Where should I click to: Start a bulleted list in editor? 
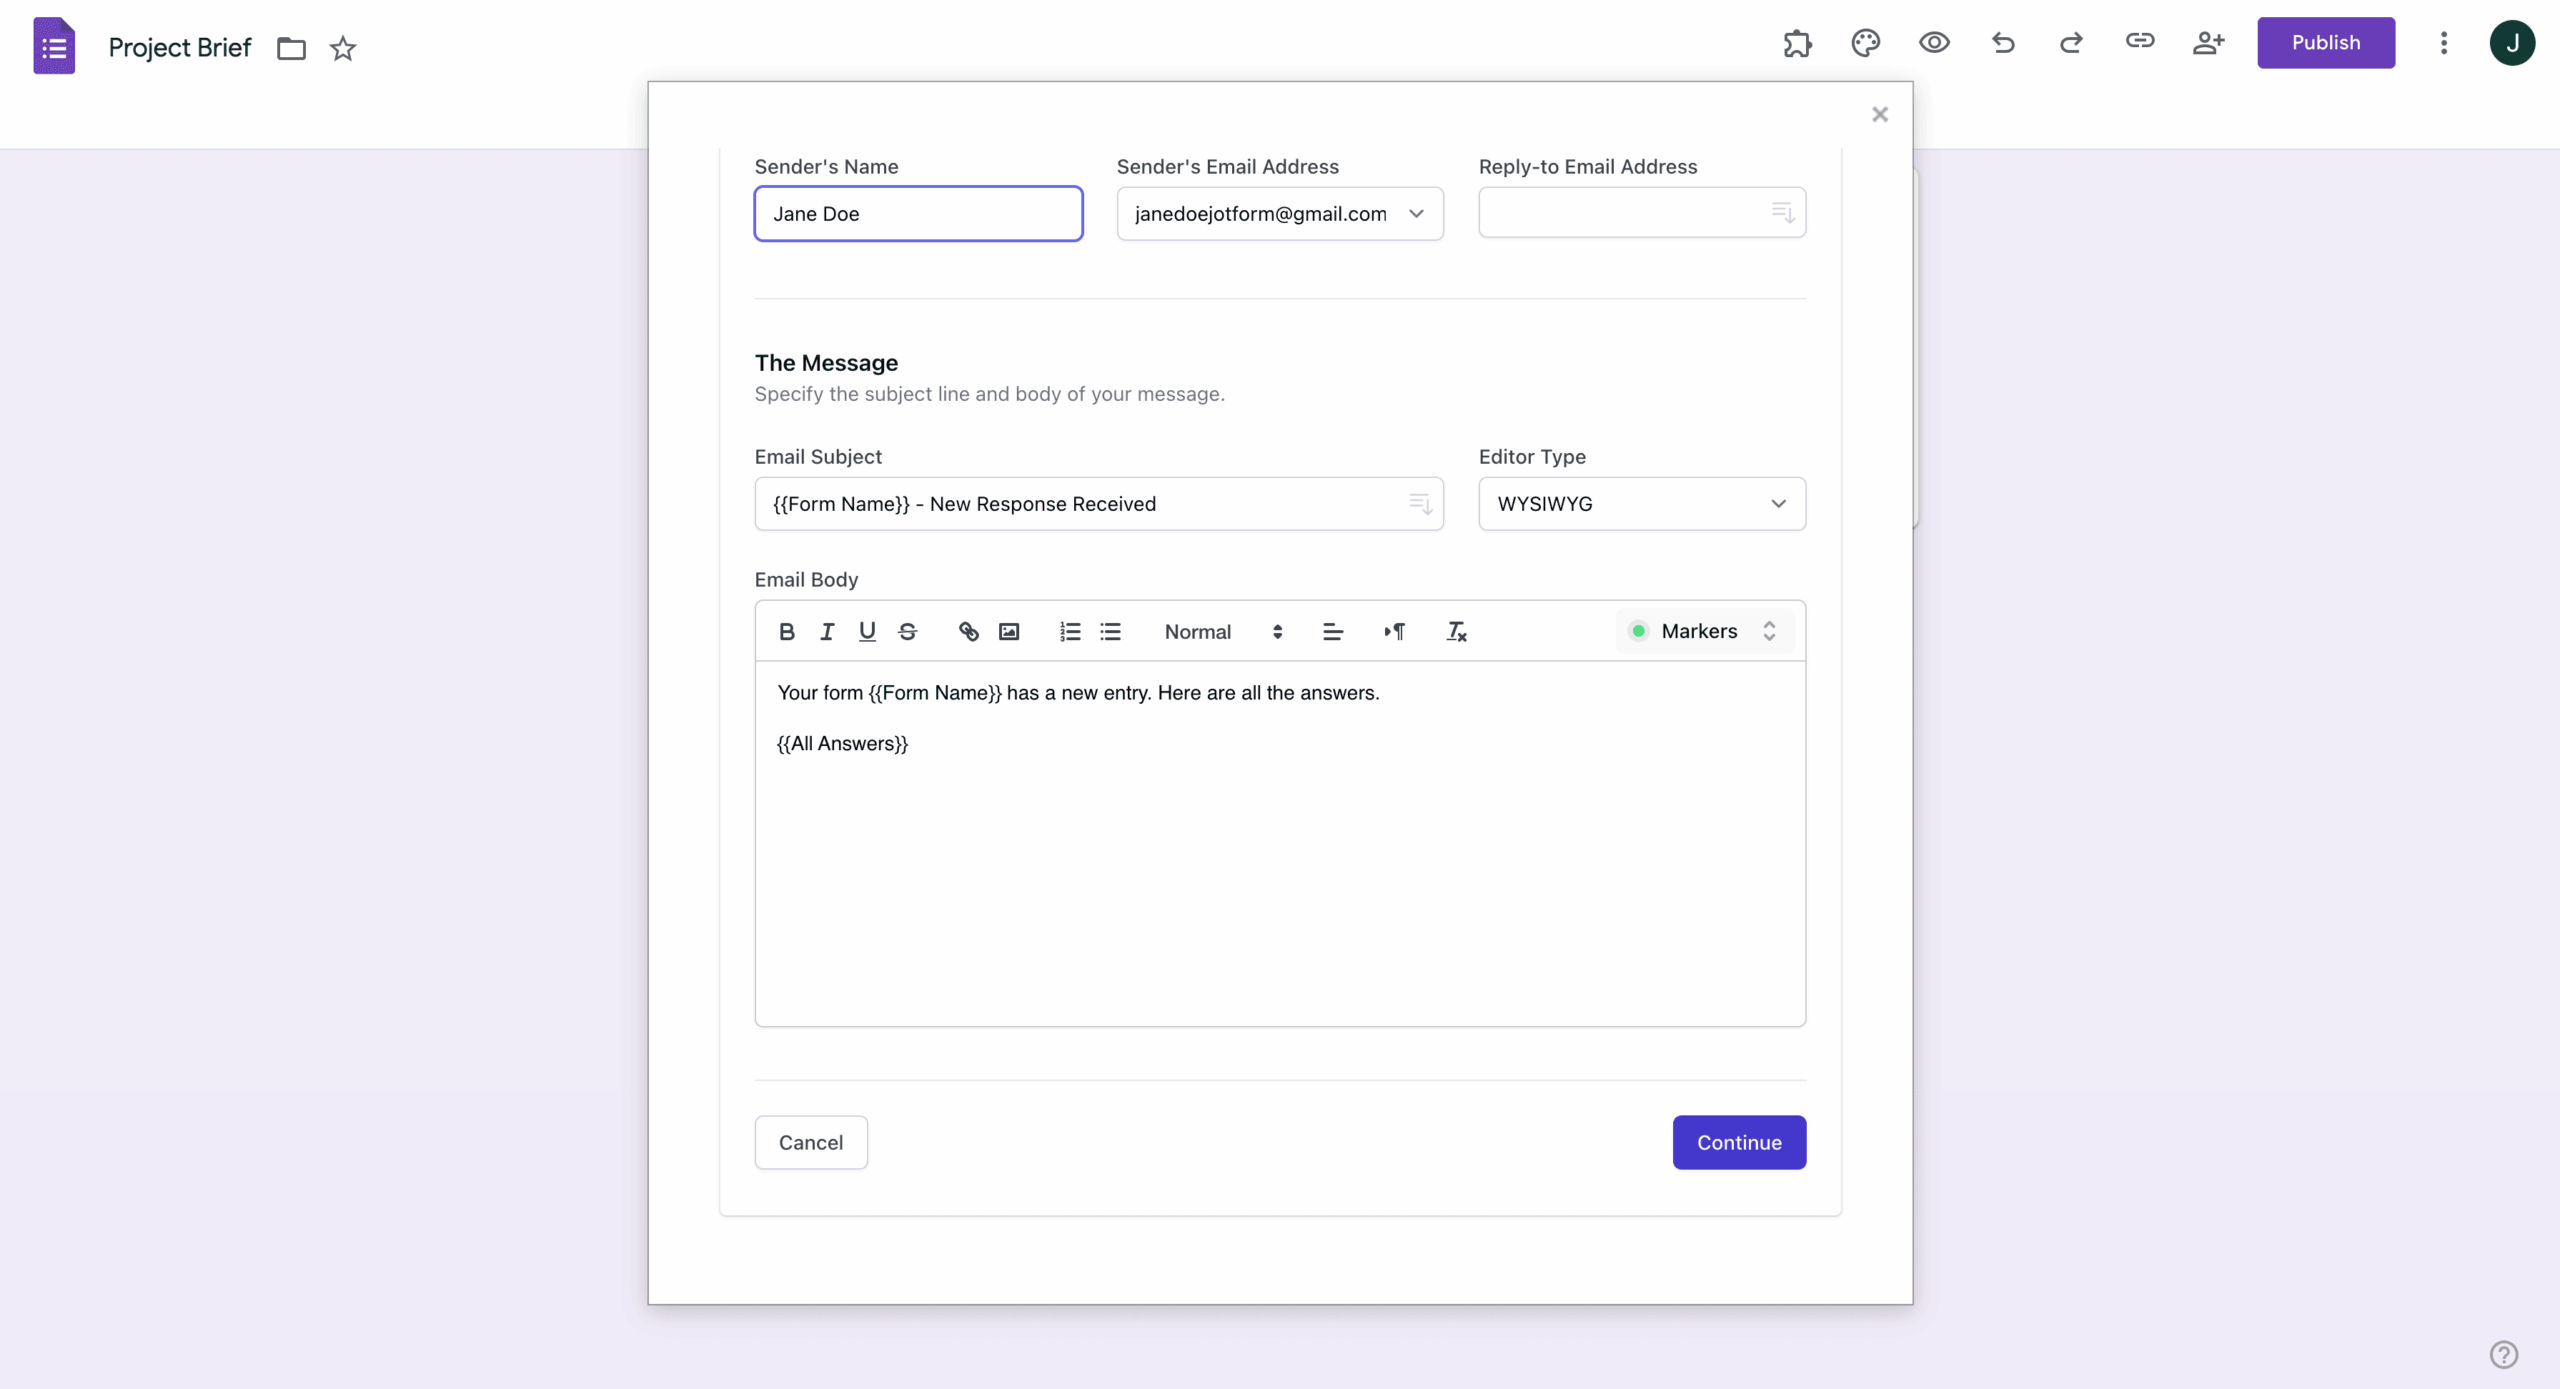tap(1110, 631)
